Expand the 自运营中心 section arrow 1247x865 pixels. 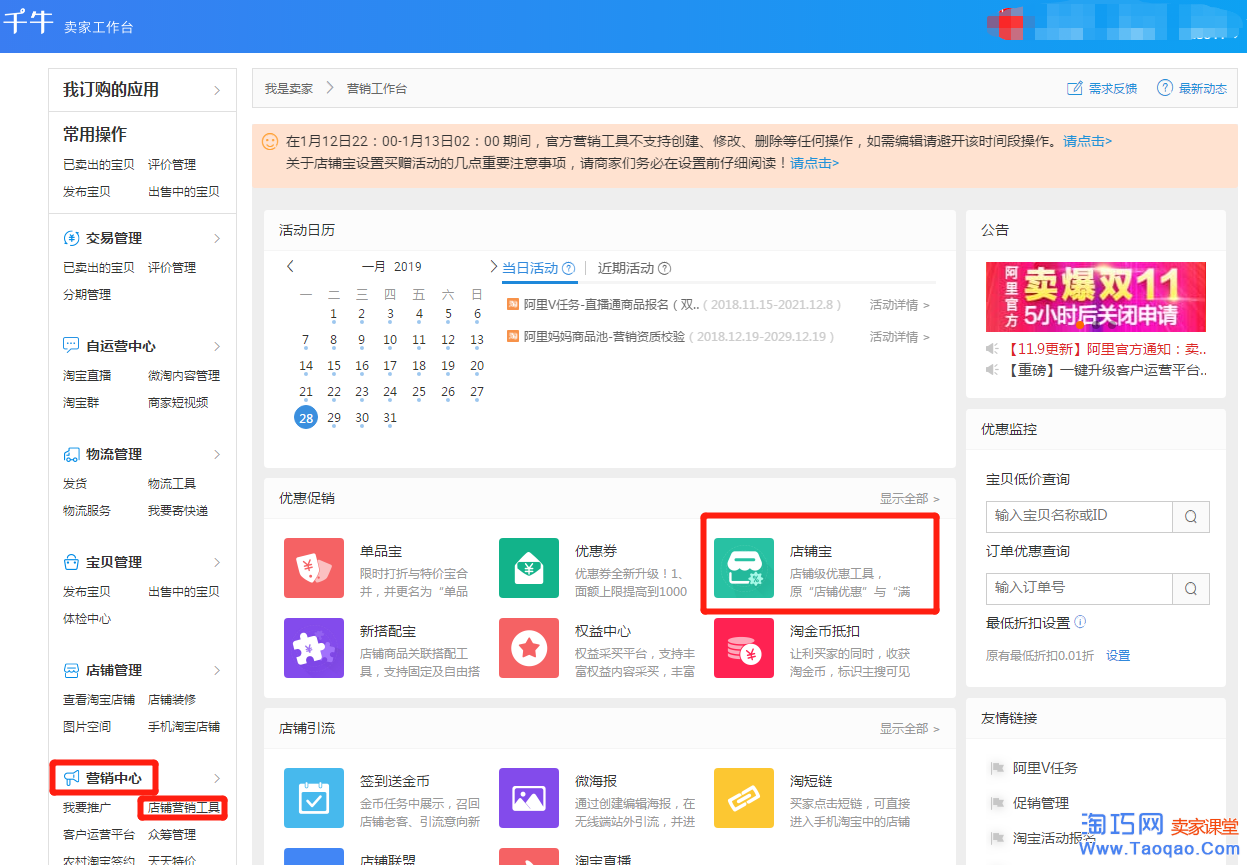pos(217,346)
